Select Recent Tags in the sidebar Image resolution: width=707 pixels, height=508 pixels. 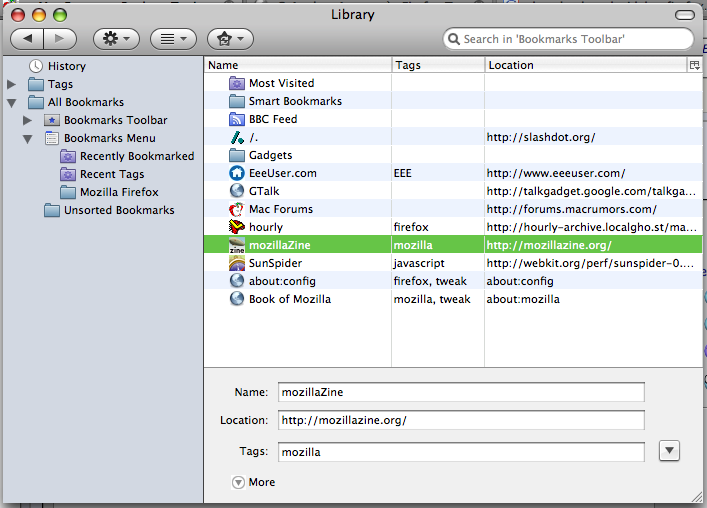(x=112, y=174)
